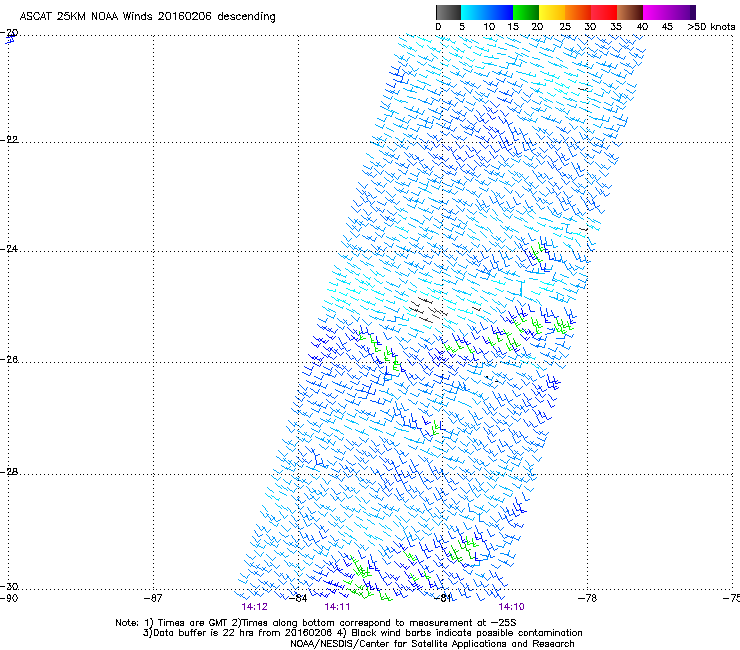Click the purple "14:11" time label

pyautogui.click(x=337, y=607)
